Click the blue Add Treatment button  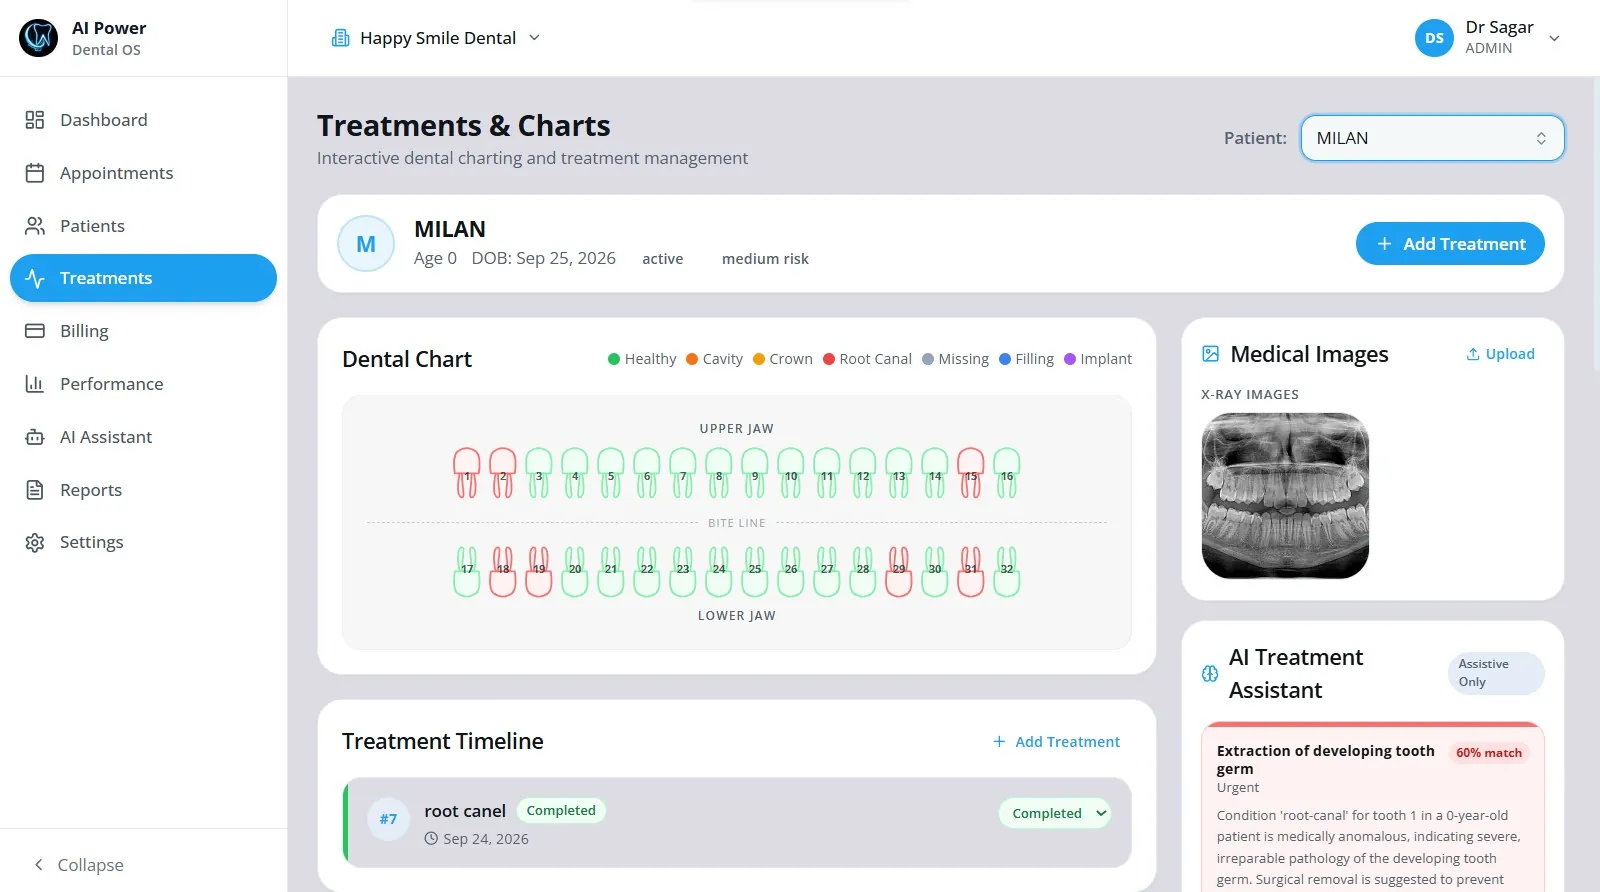click(1450, 244)
